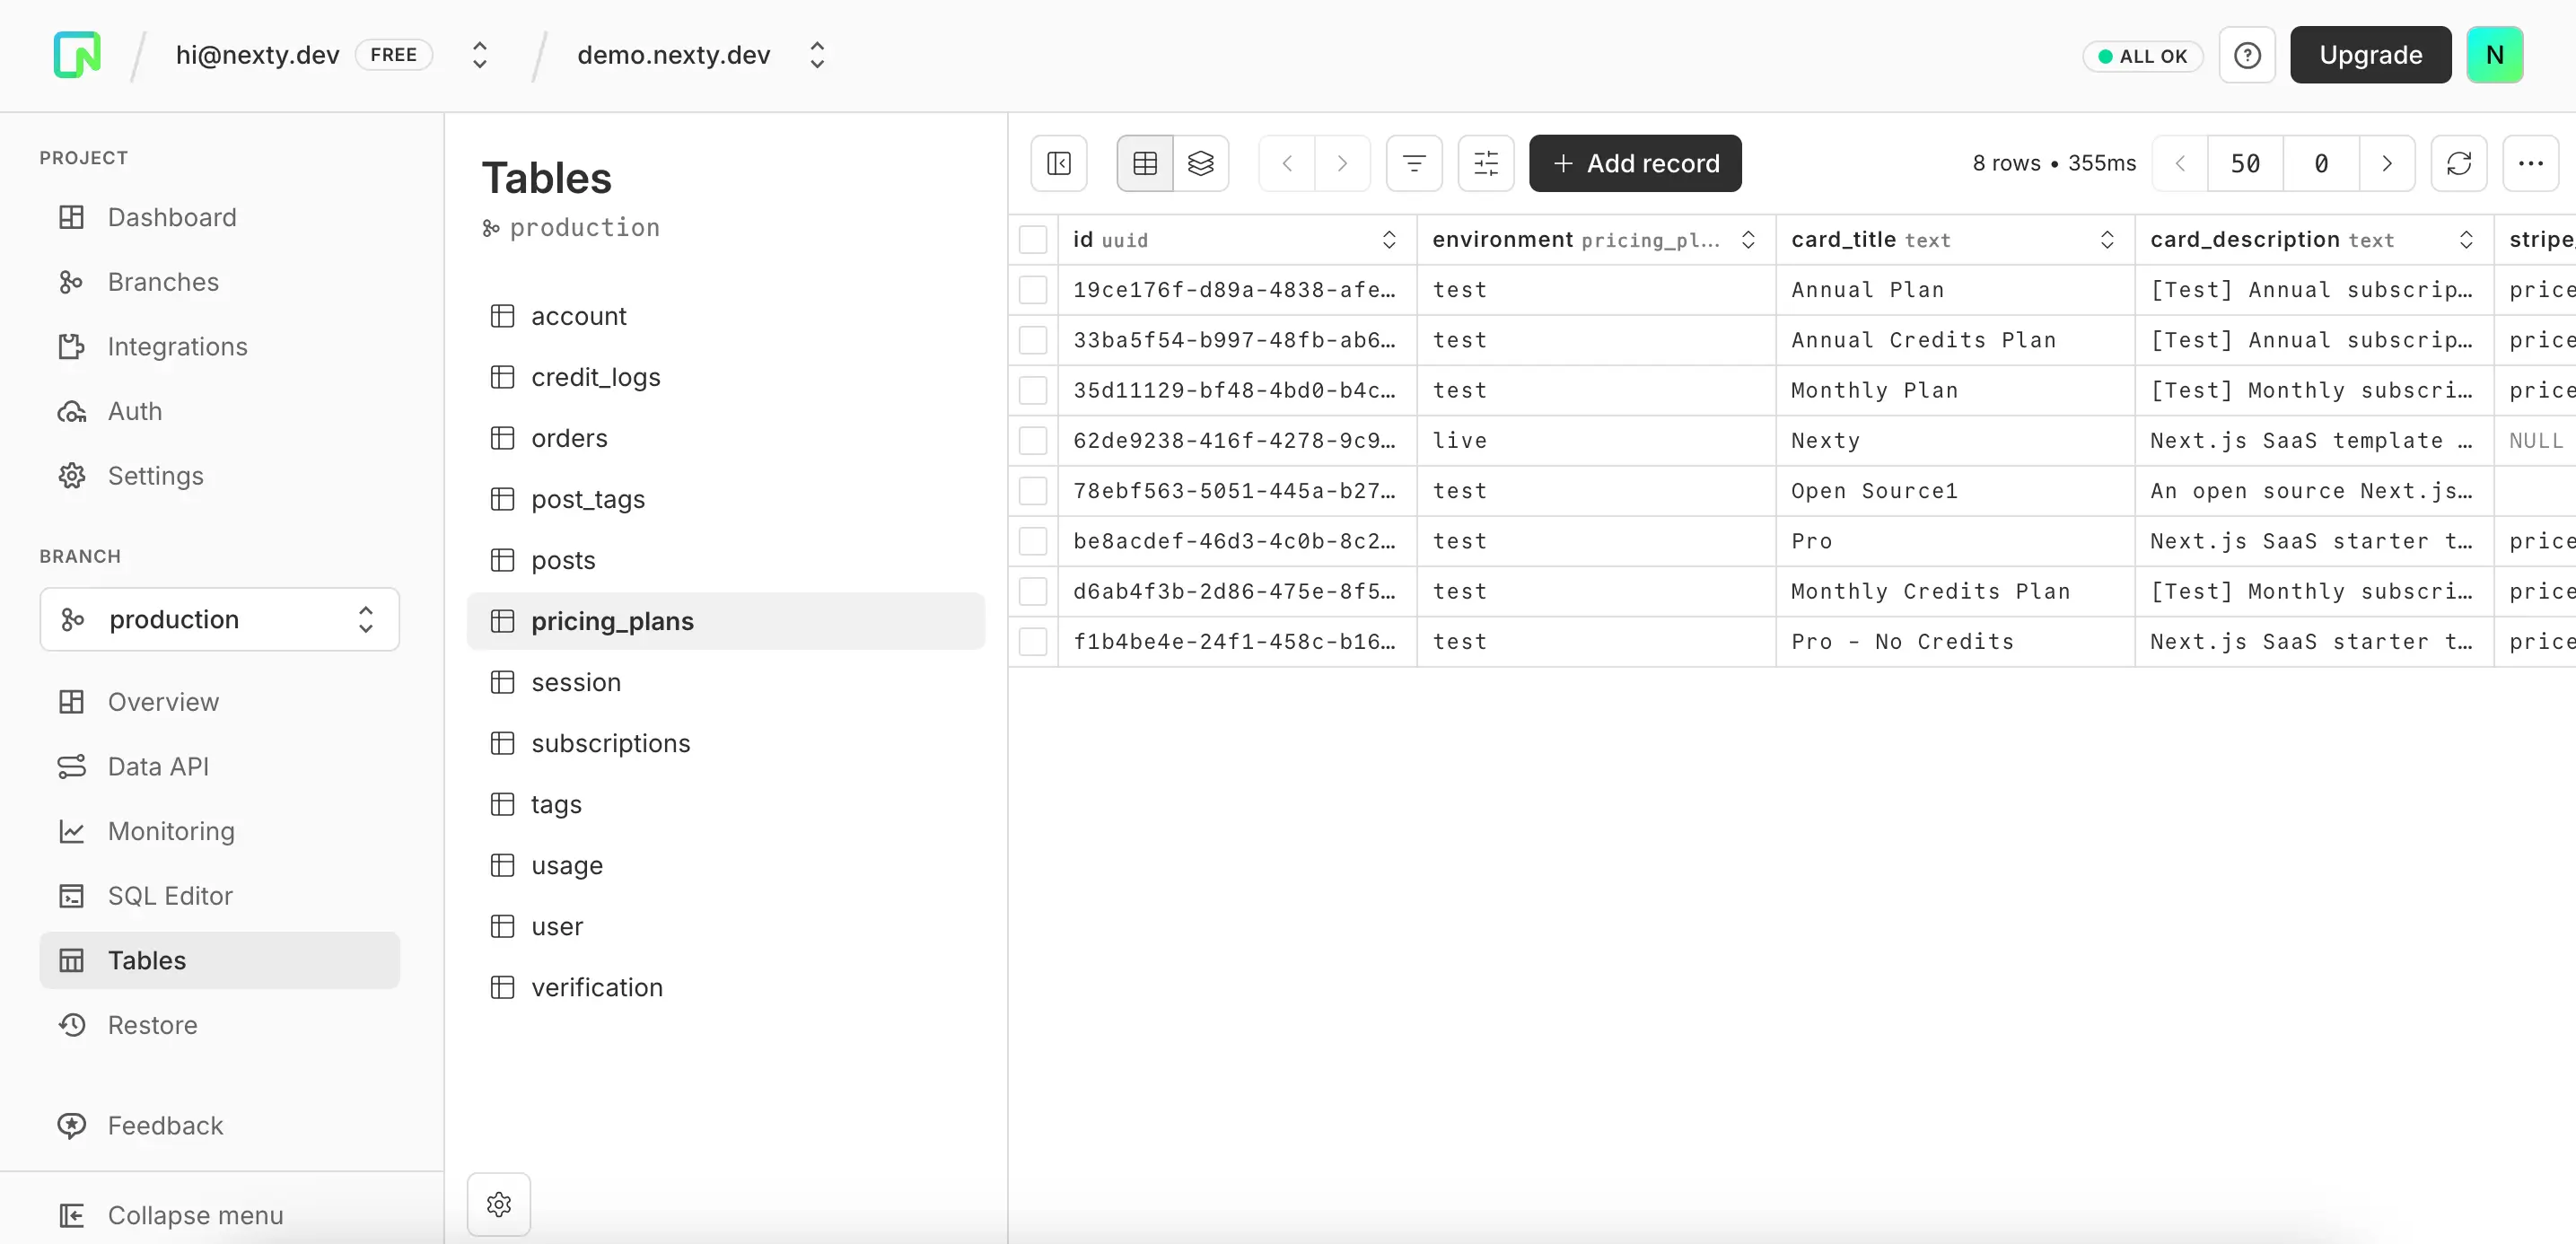Check the checkbox for the Annual Plan row
Image resolution: width=2576 pixels, height=1244 pixels.
pyautogui.click(x=1033, y=289)
